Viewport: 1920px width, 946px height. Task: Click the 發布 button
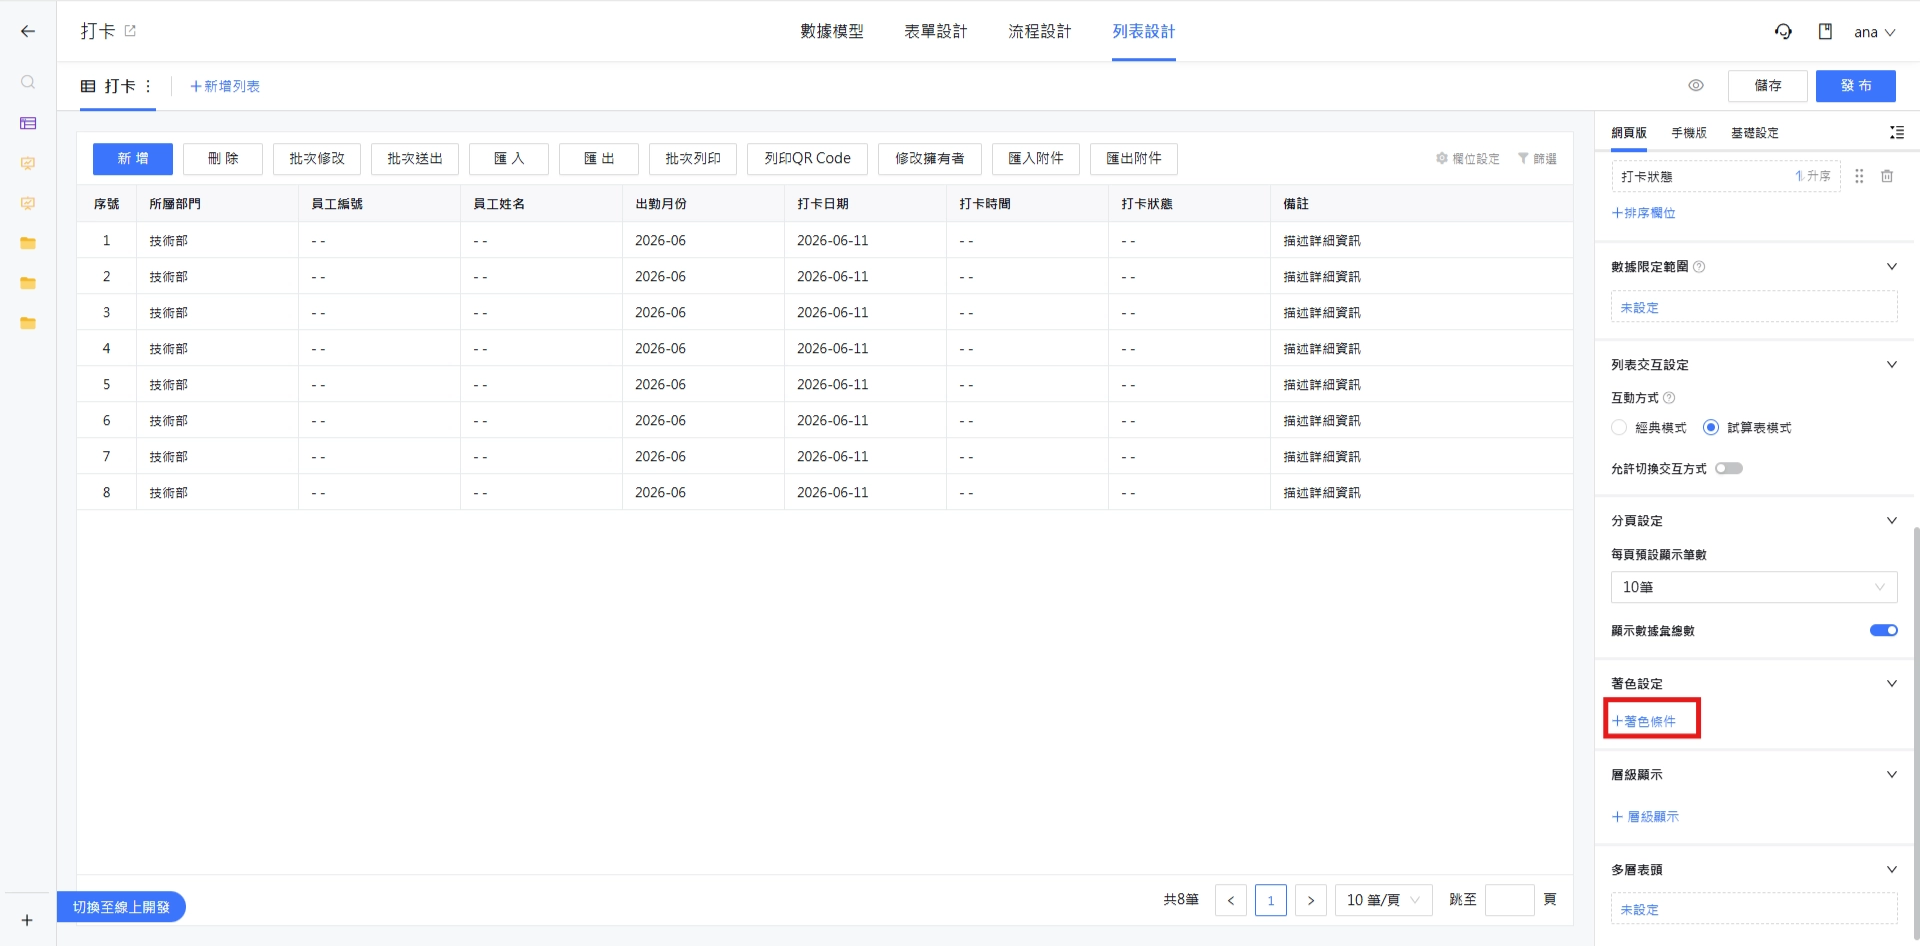click(1856, 85)
